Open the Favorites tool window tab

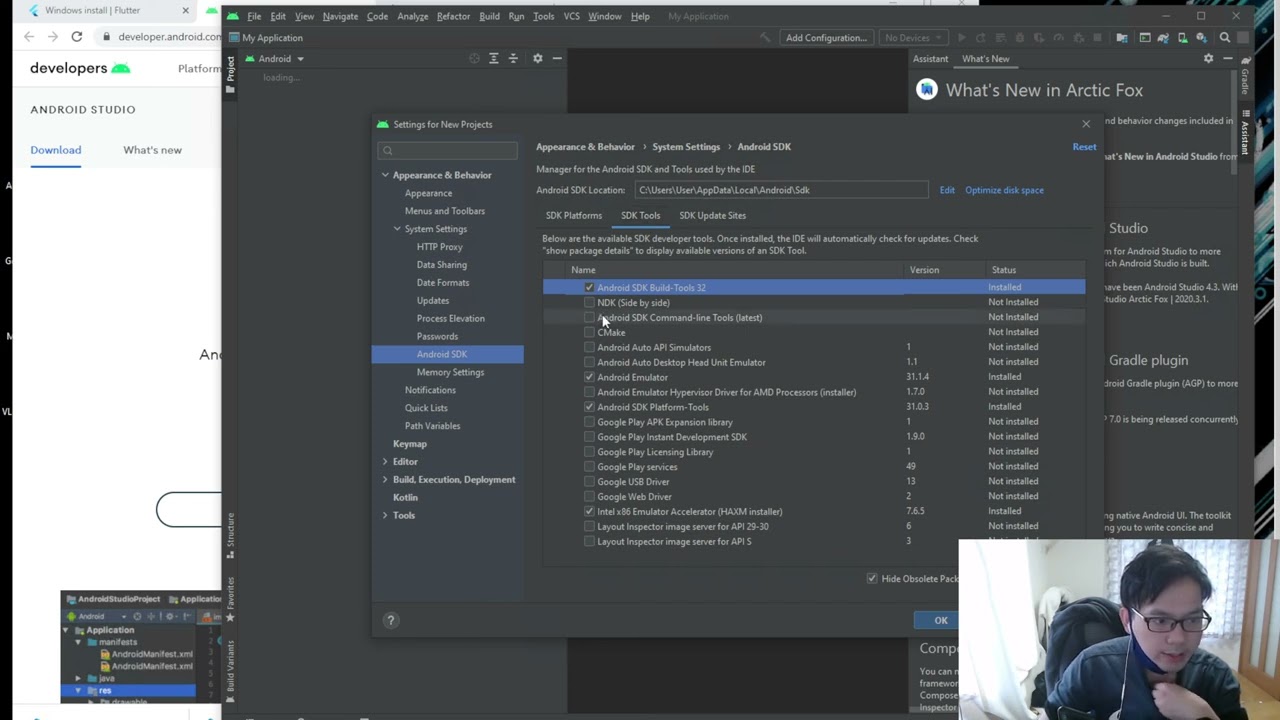pos(230,600)
